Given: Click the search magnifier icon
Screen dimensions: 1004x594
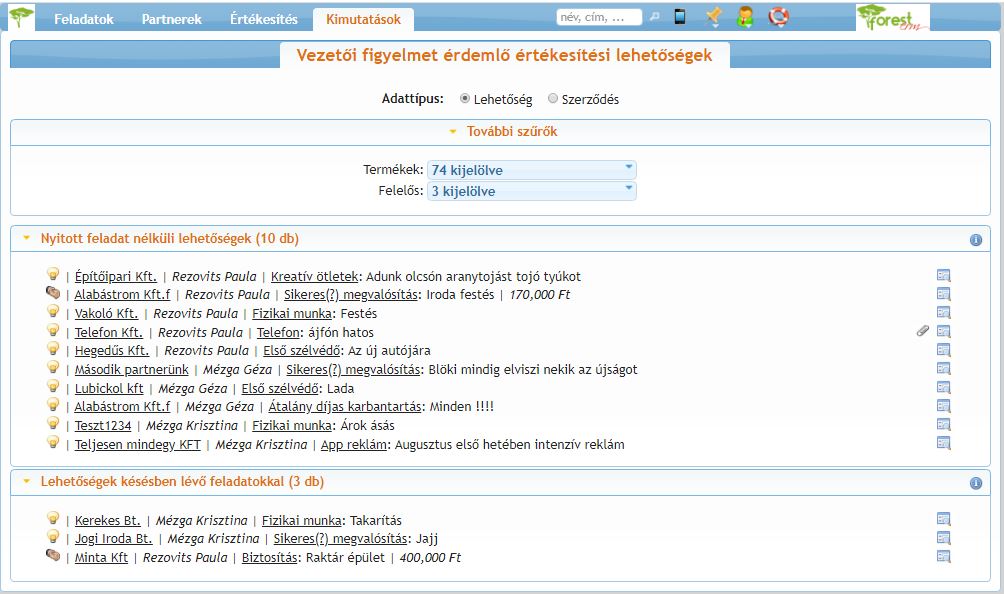Looking at the screenshot, I should [x=655, y=17].
